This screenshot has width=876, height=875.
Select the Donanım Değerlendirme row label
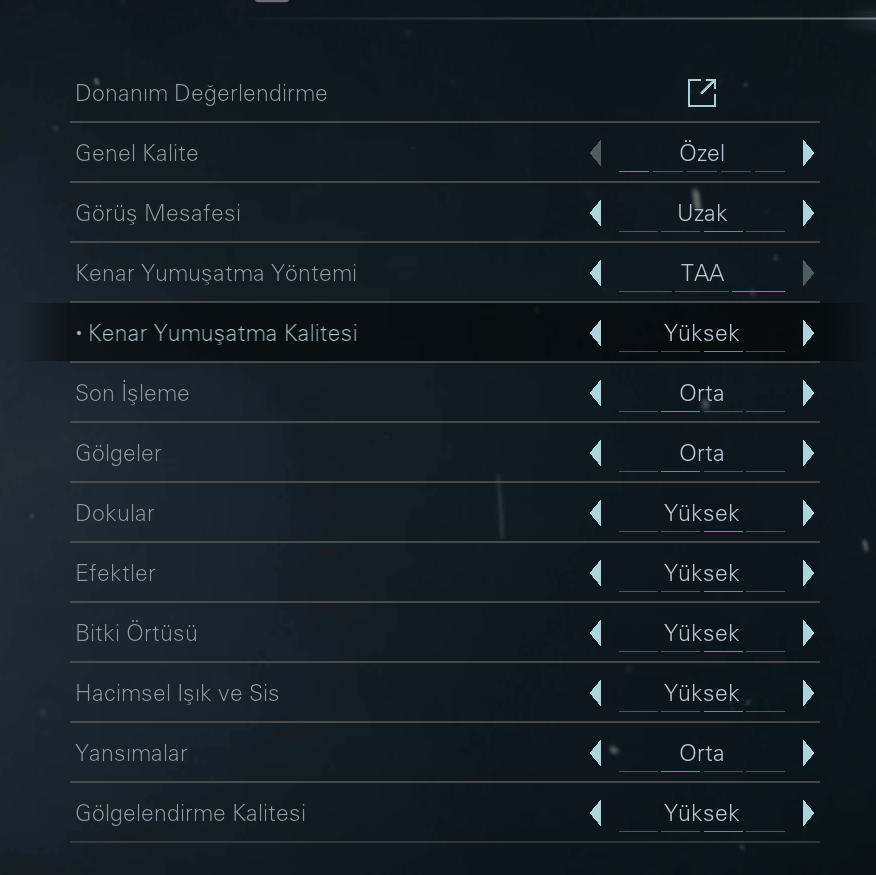tap(201, 93)
